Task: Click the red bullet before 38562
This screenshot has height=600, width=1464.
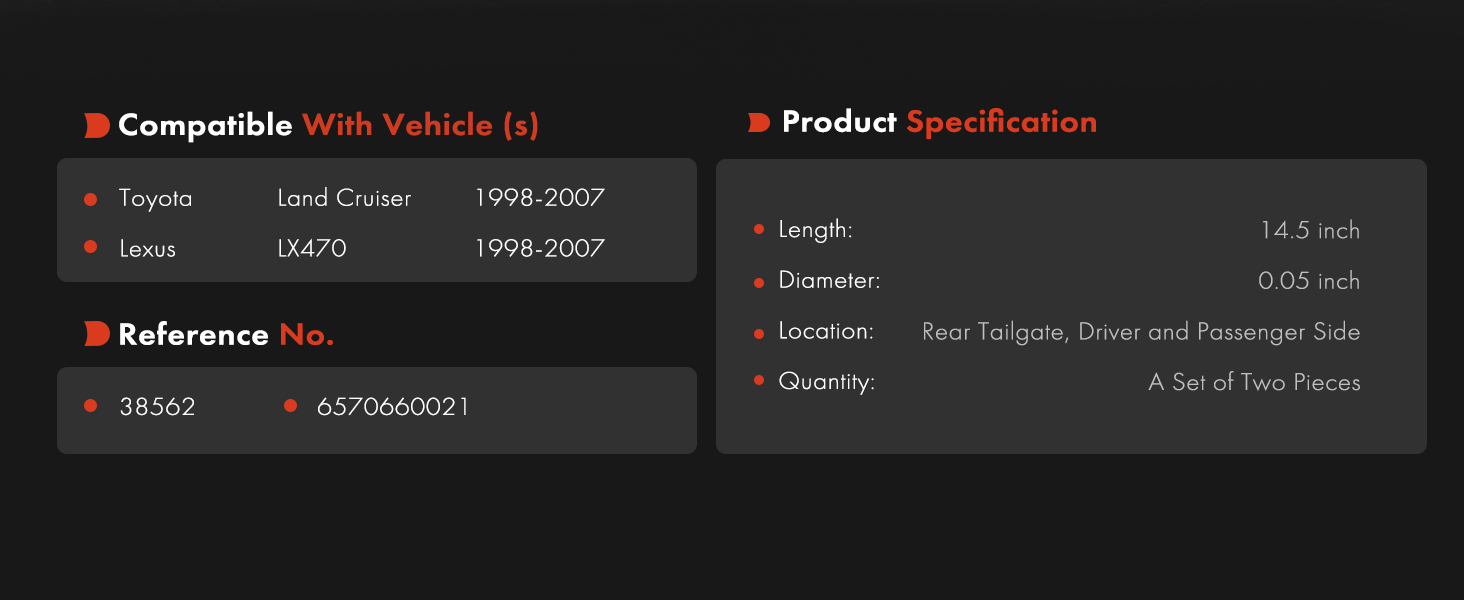Action: point(90,406)
